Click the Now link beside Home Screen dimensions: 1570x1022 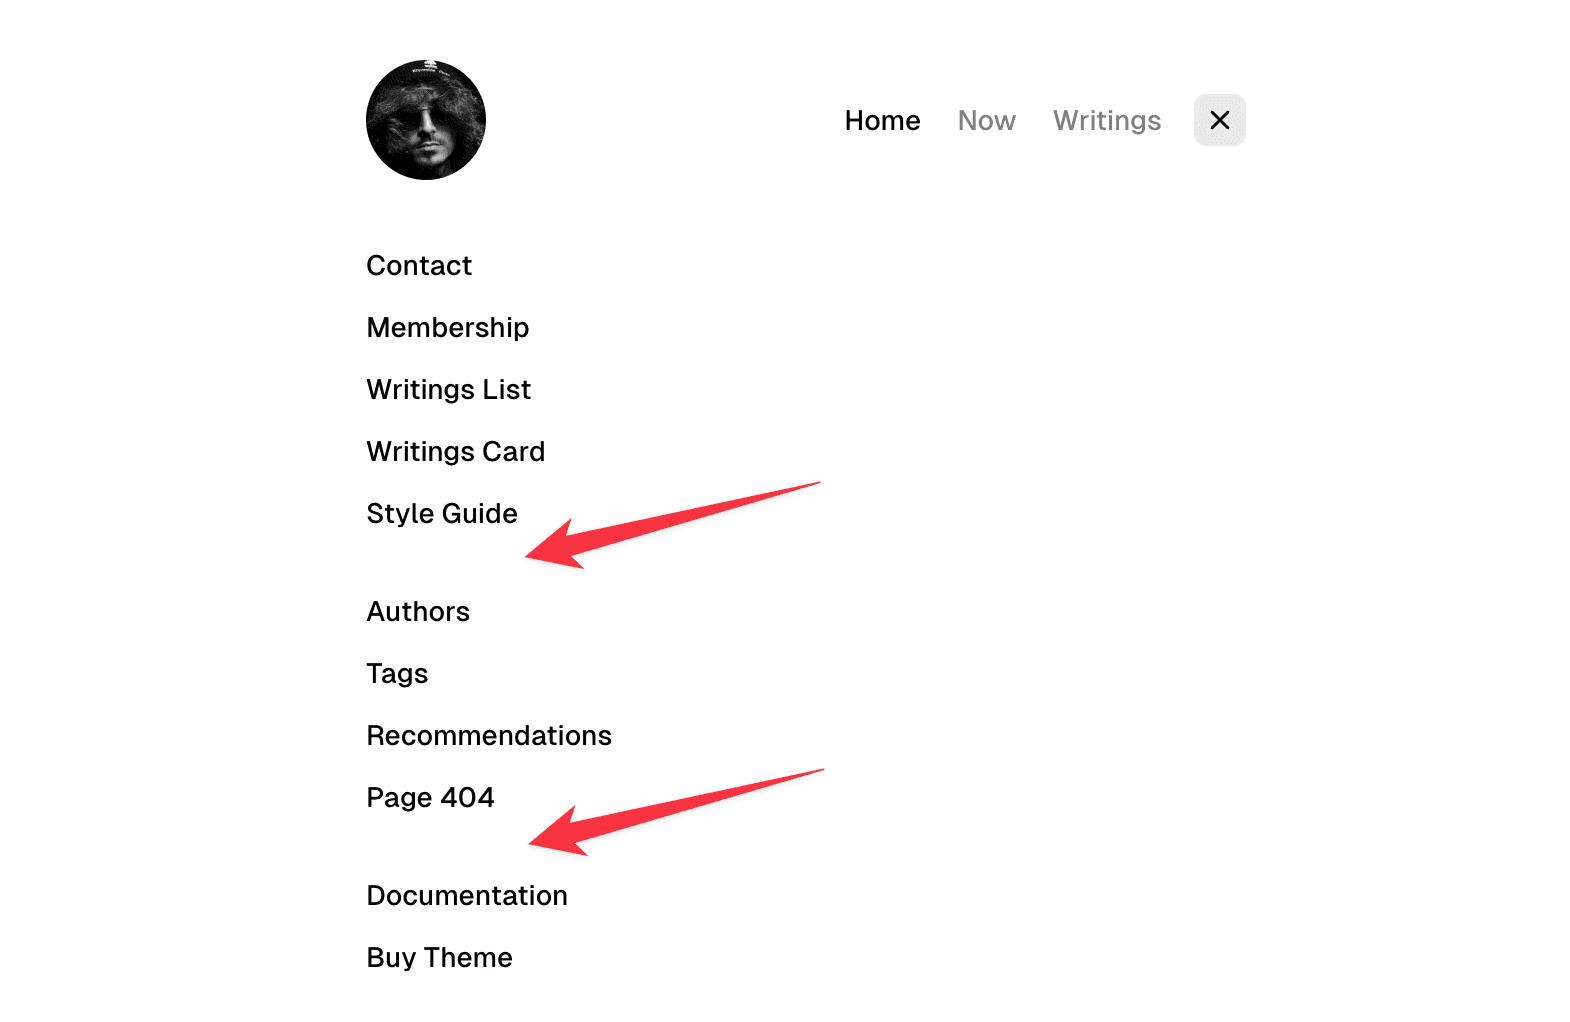[986, 120]
